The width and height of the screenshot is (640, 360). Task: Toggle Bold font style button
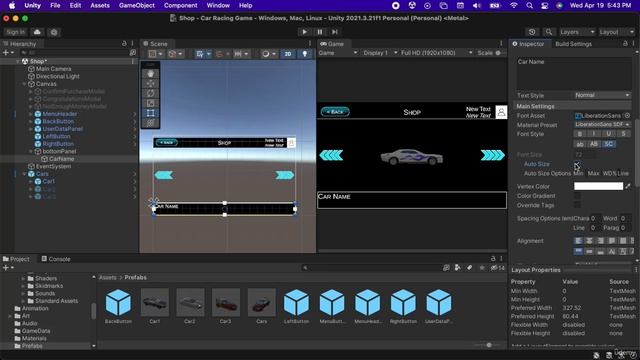pos(580,134)
